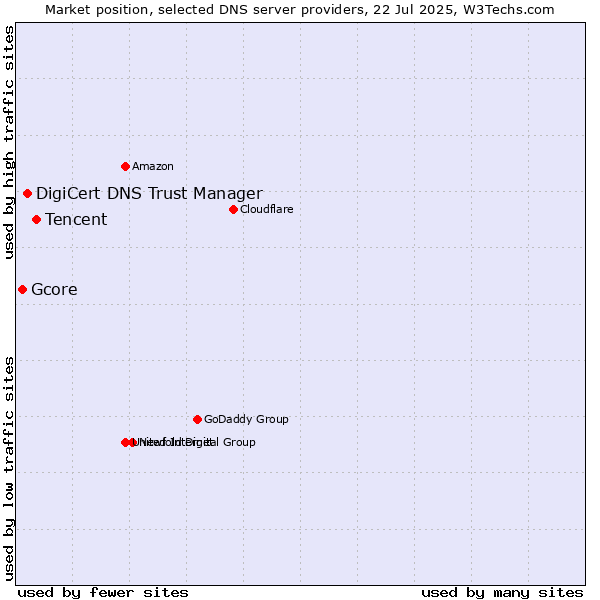Click the 'used by low traffic sites' axis label
The width and height of the screenshot is (600, 600).
tap(9, 469)
